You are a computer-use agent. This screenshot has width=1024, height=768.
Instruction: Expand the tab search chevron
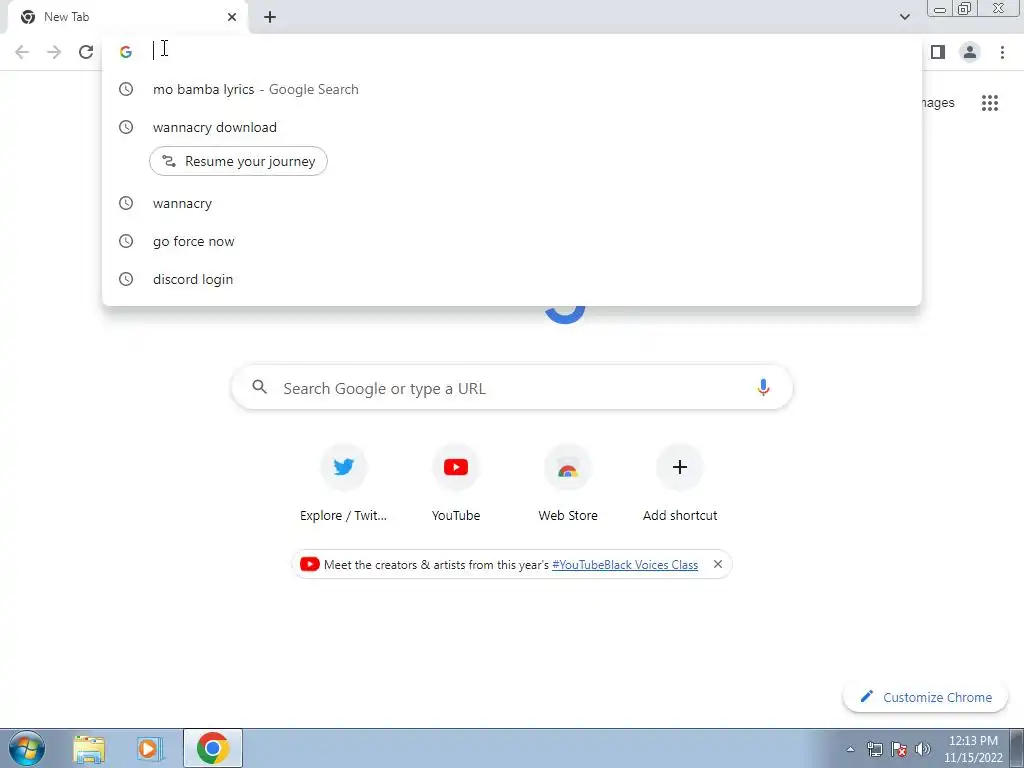pyautogui.click(x=904, y=17)
